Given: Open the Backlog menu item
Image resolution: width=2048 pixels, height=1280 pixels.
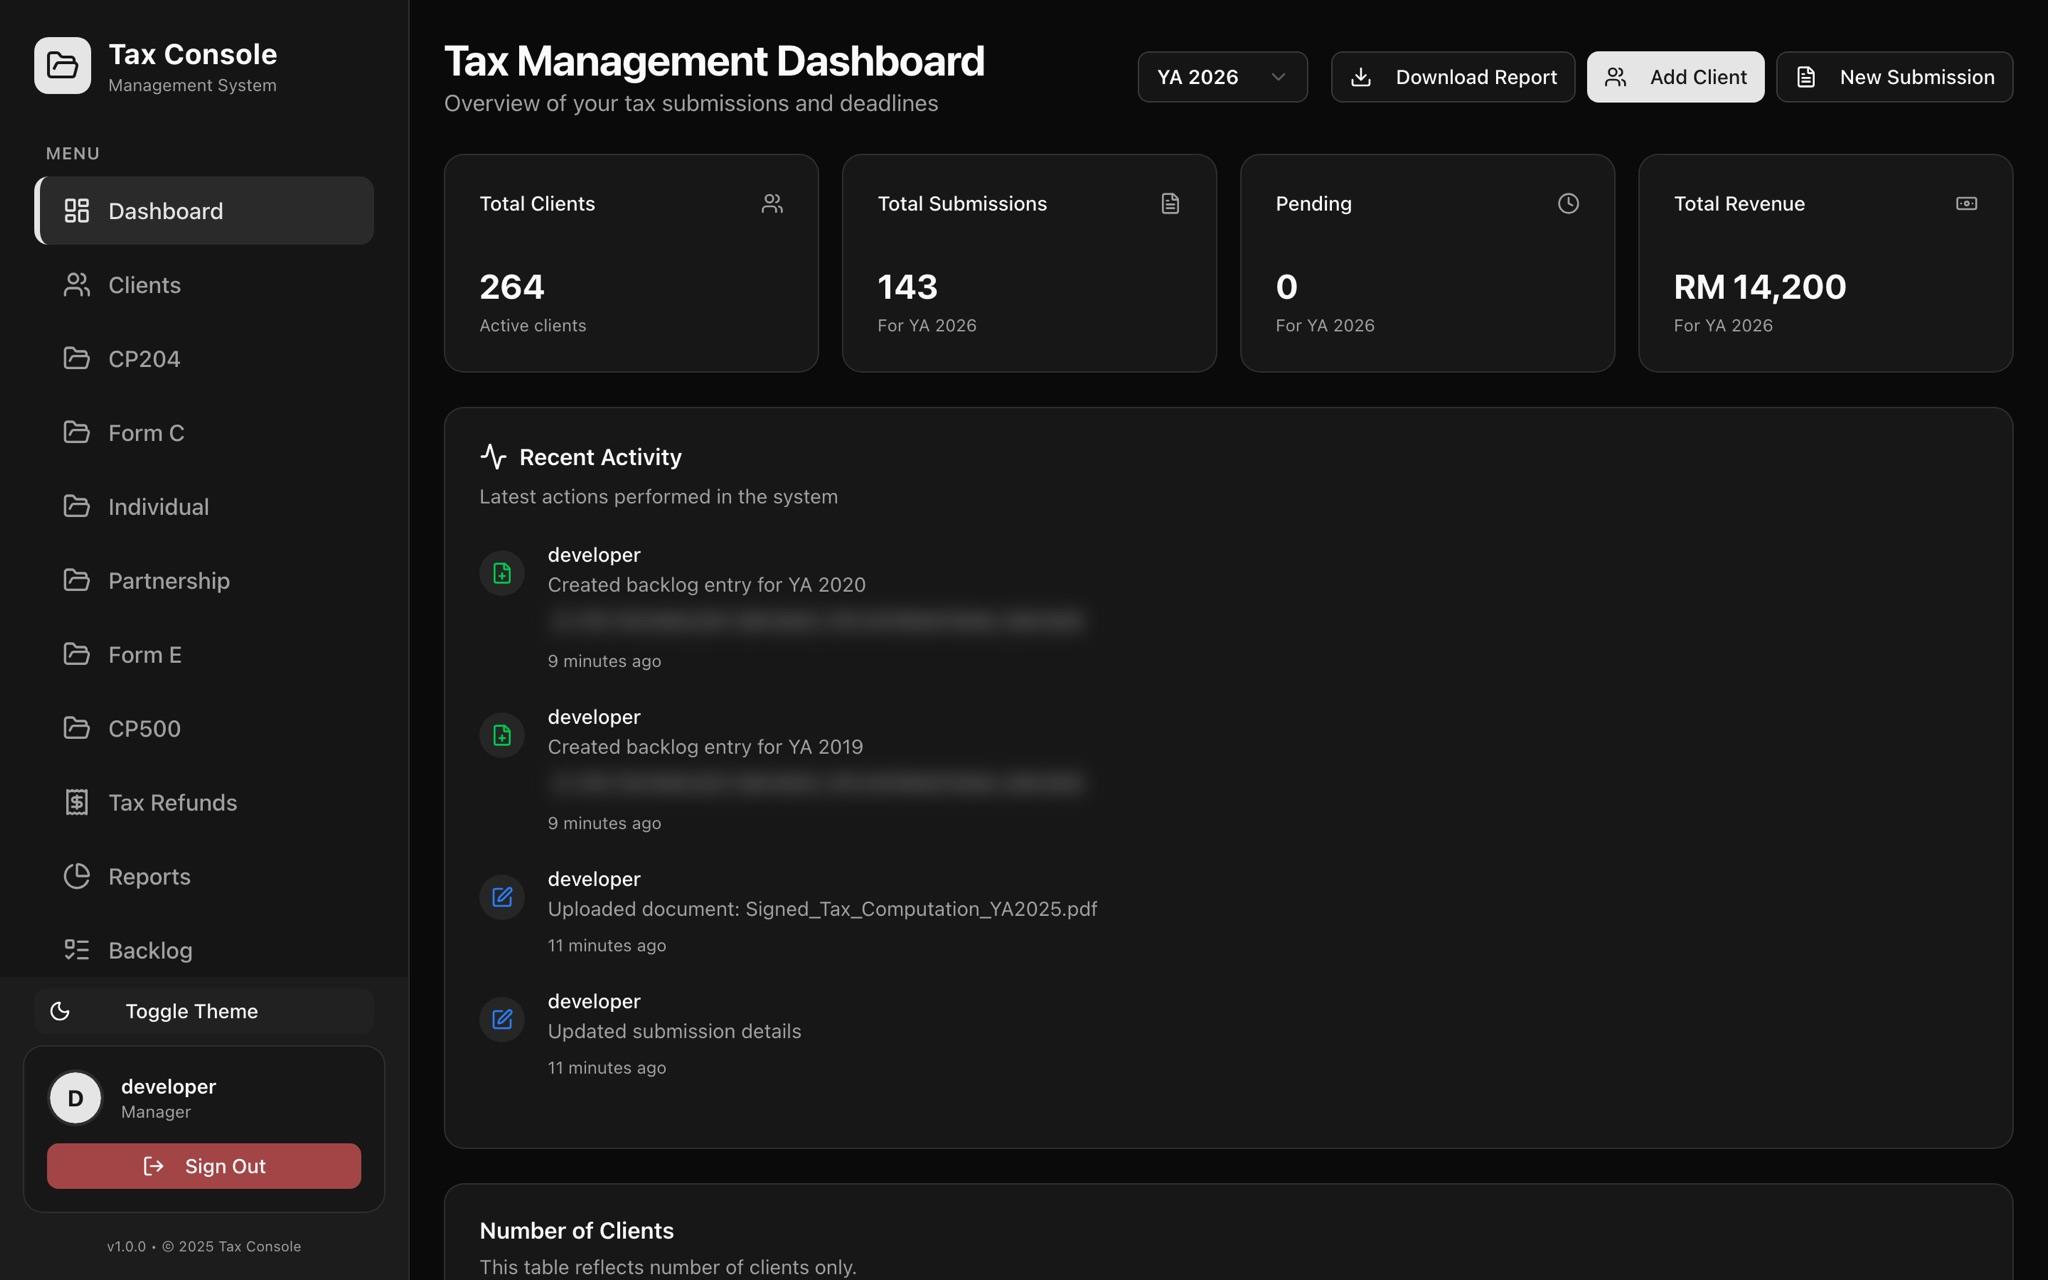Looking at the screenshot, I should point(204,950).
